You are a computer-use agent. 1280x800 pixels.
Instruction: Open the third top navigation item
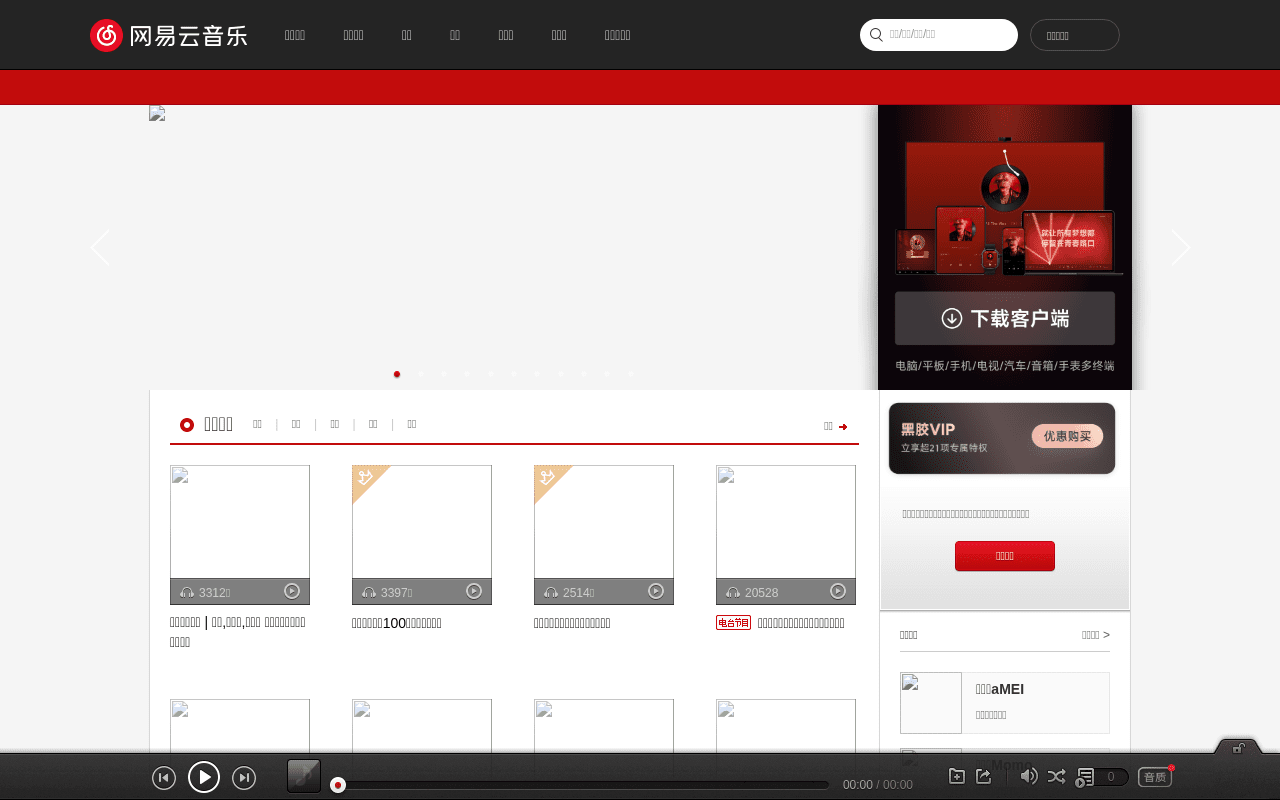pos(407,35)
